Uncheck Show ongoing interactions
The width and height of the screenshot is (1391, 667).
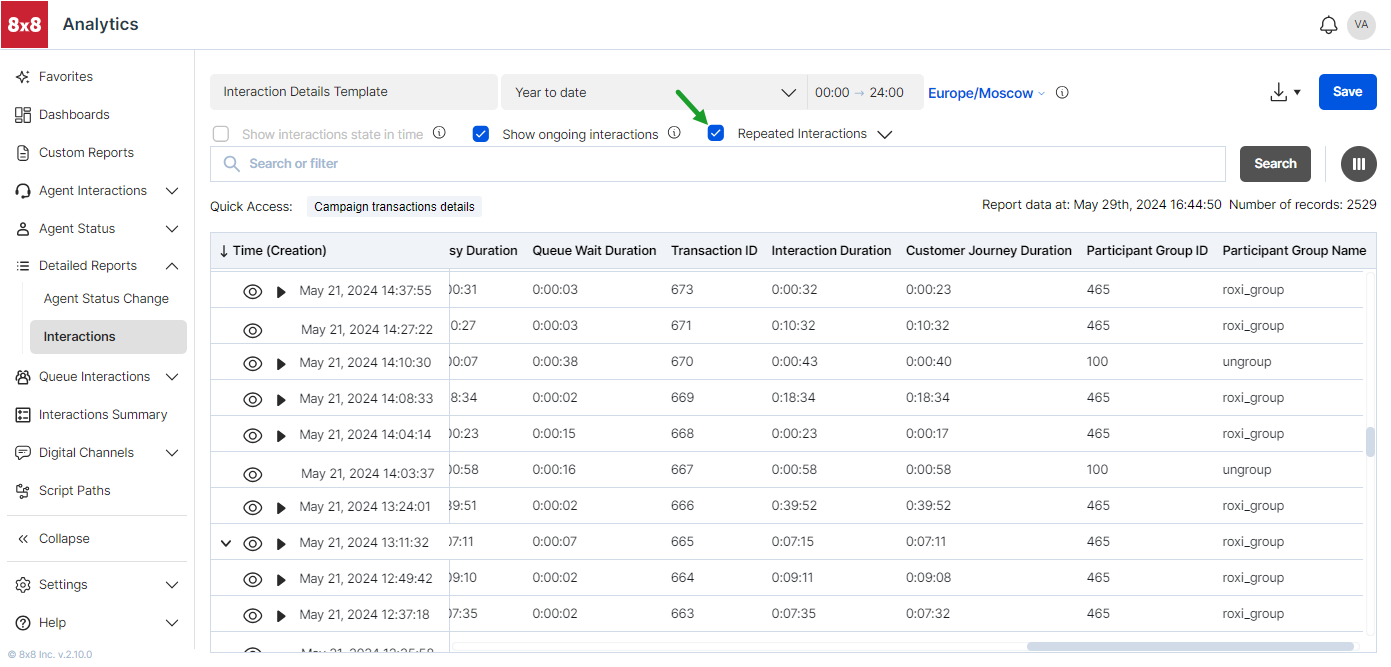tap(481, 134)
